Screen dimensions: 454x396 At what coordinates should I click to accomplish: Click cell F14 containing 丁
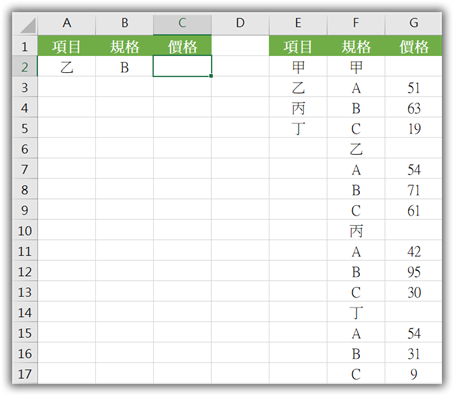click(356, 312)
